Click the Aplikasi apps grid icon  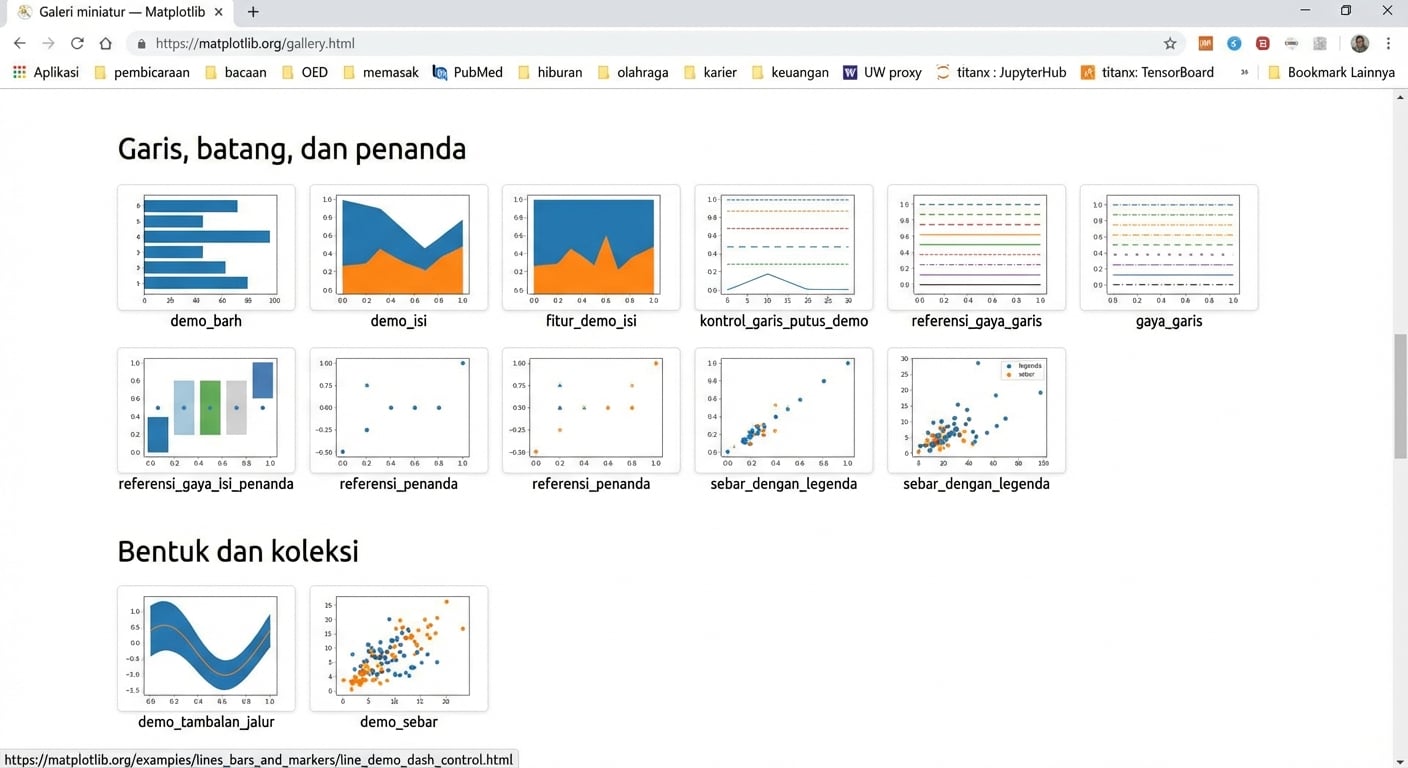pyautogui.click(x=19, y=72)
